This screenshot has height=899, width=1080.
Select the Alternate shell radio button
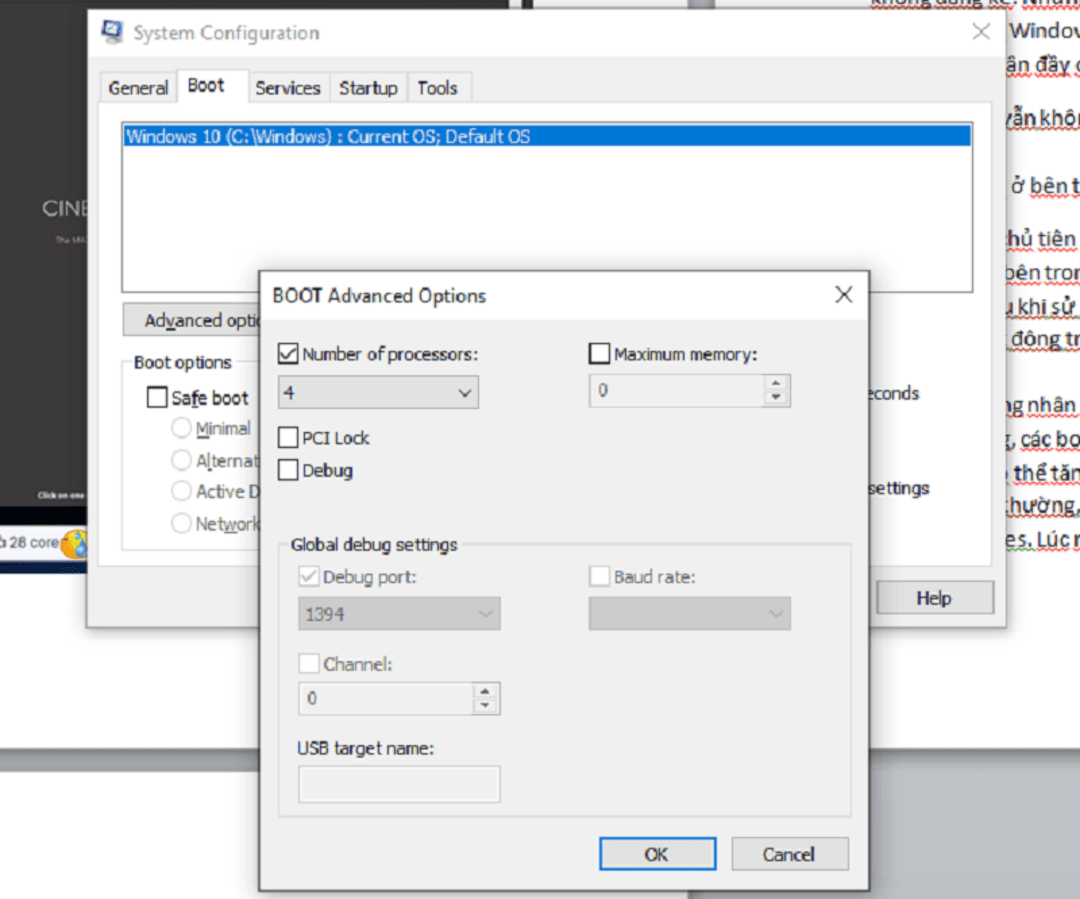[181, 459]
